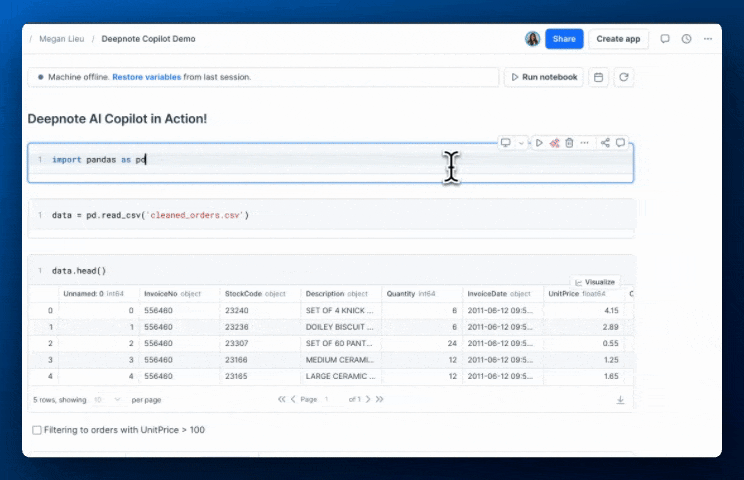Click the DOILEY BISCUIT description cell

tap(339, 327)
